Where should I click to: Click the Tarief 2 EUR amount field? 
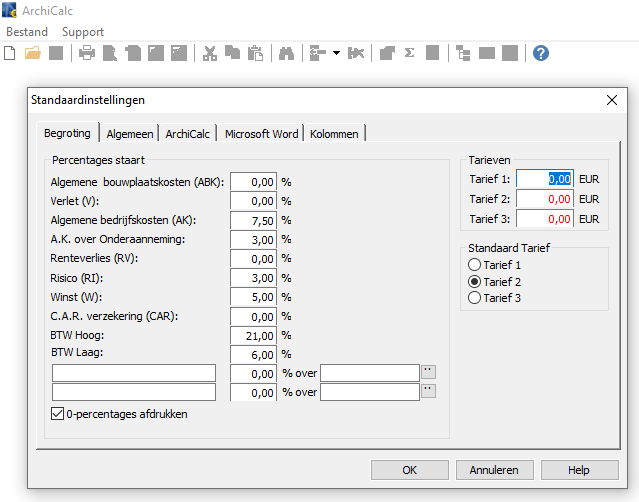click(545, 199)
